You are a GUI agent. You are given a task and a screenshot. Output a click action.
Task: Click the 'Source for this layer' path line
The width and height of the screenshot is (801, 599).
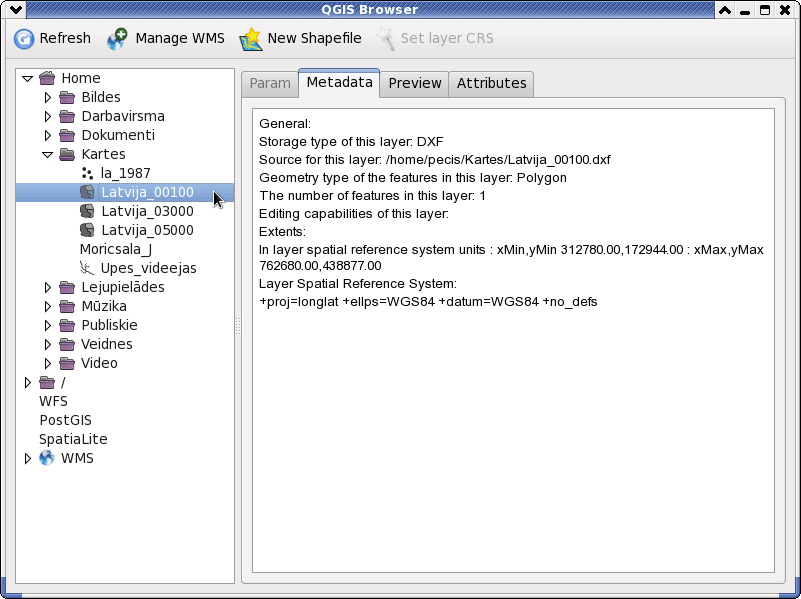(434, 160)
